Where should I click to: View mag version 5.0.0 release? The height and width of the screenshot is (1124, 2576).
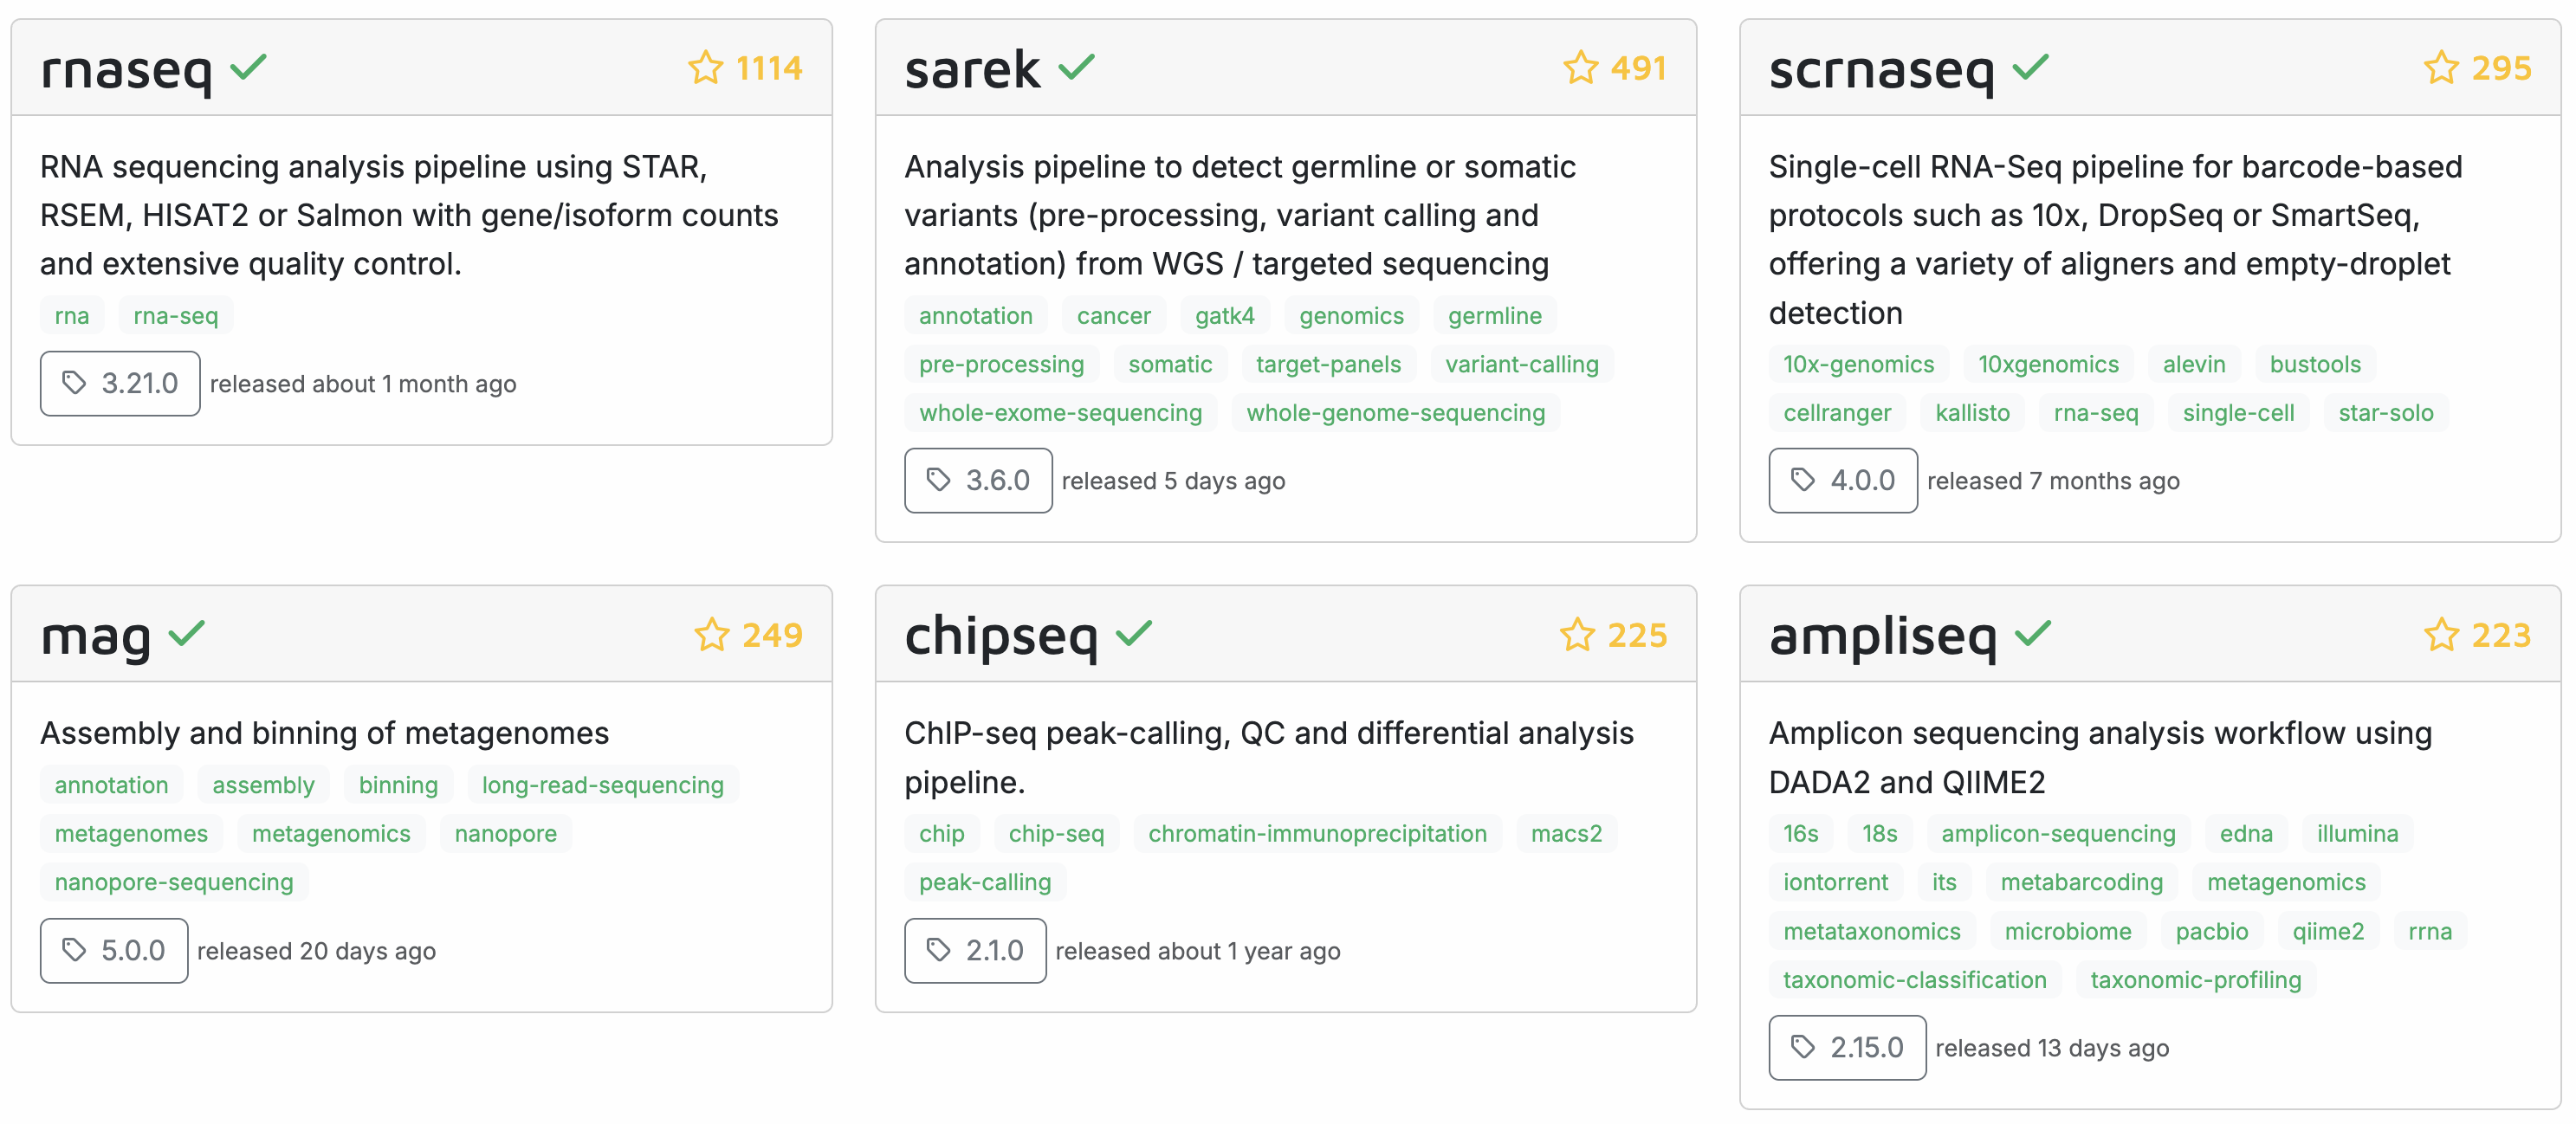(114, 951)
